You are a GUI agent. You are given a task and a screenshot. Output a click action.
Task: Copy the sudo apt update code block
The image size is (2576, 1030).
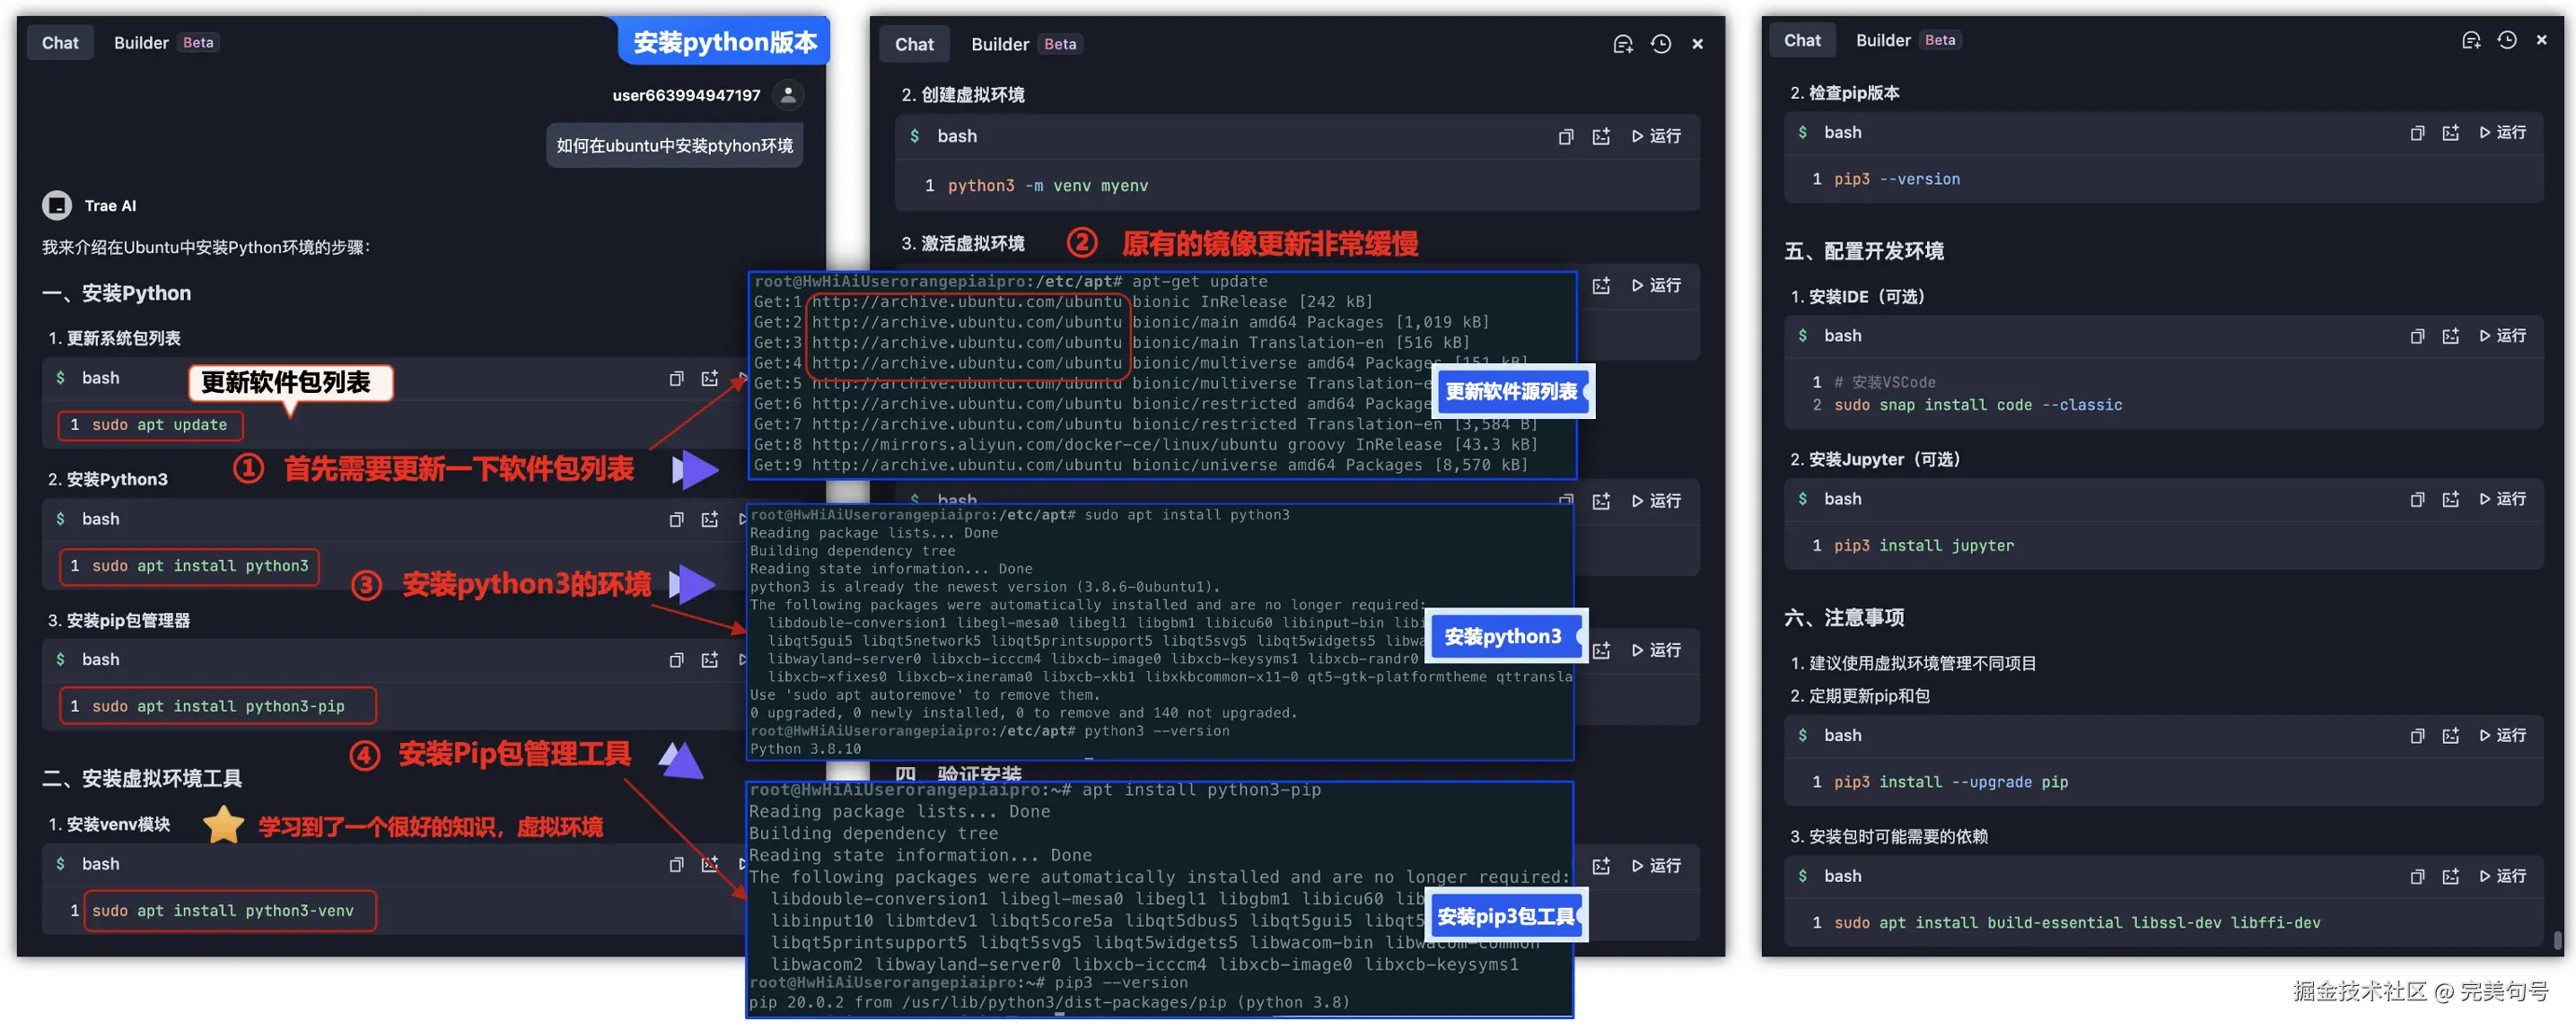[x=676, y=379]
